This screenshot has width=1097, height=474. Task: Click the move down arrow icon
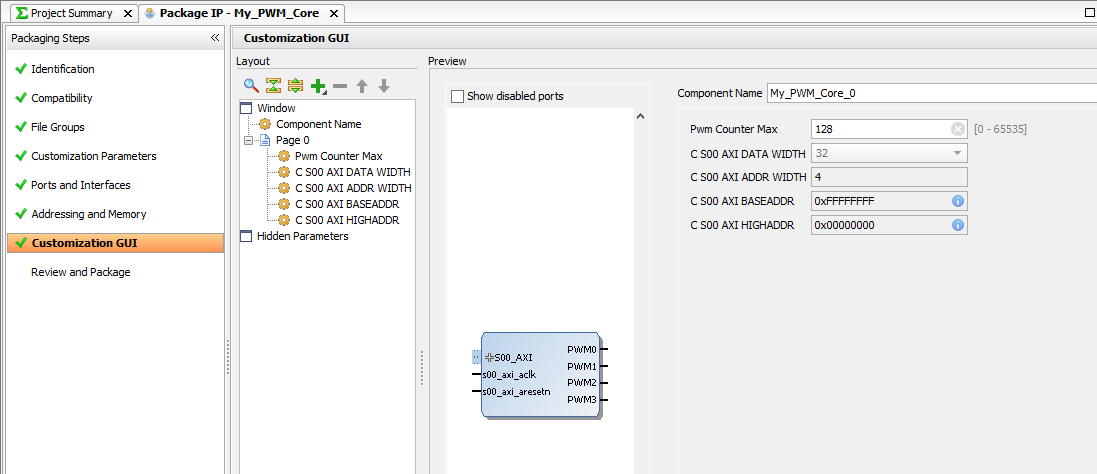383,86
